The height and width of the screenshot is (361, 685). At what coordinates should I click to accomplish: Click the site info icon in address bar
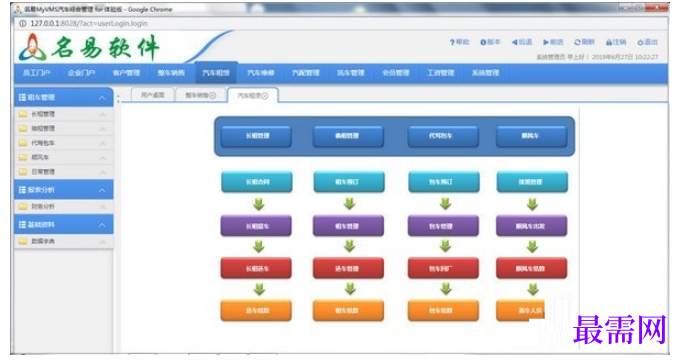(23, 24)
